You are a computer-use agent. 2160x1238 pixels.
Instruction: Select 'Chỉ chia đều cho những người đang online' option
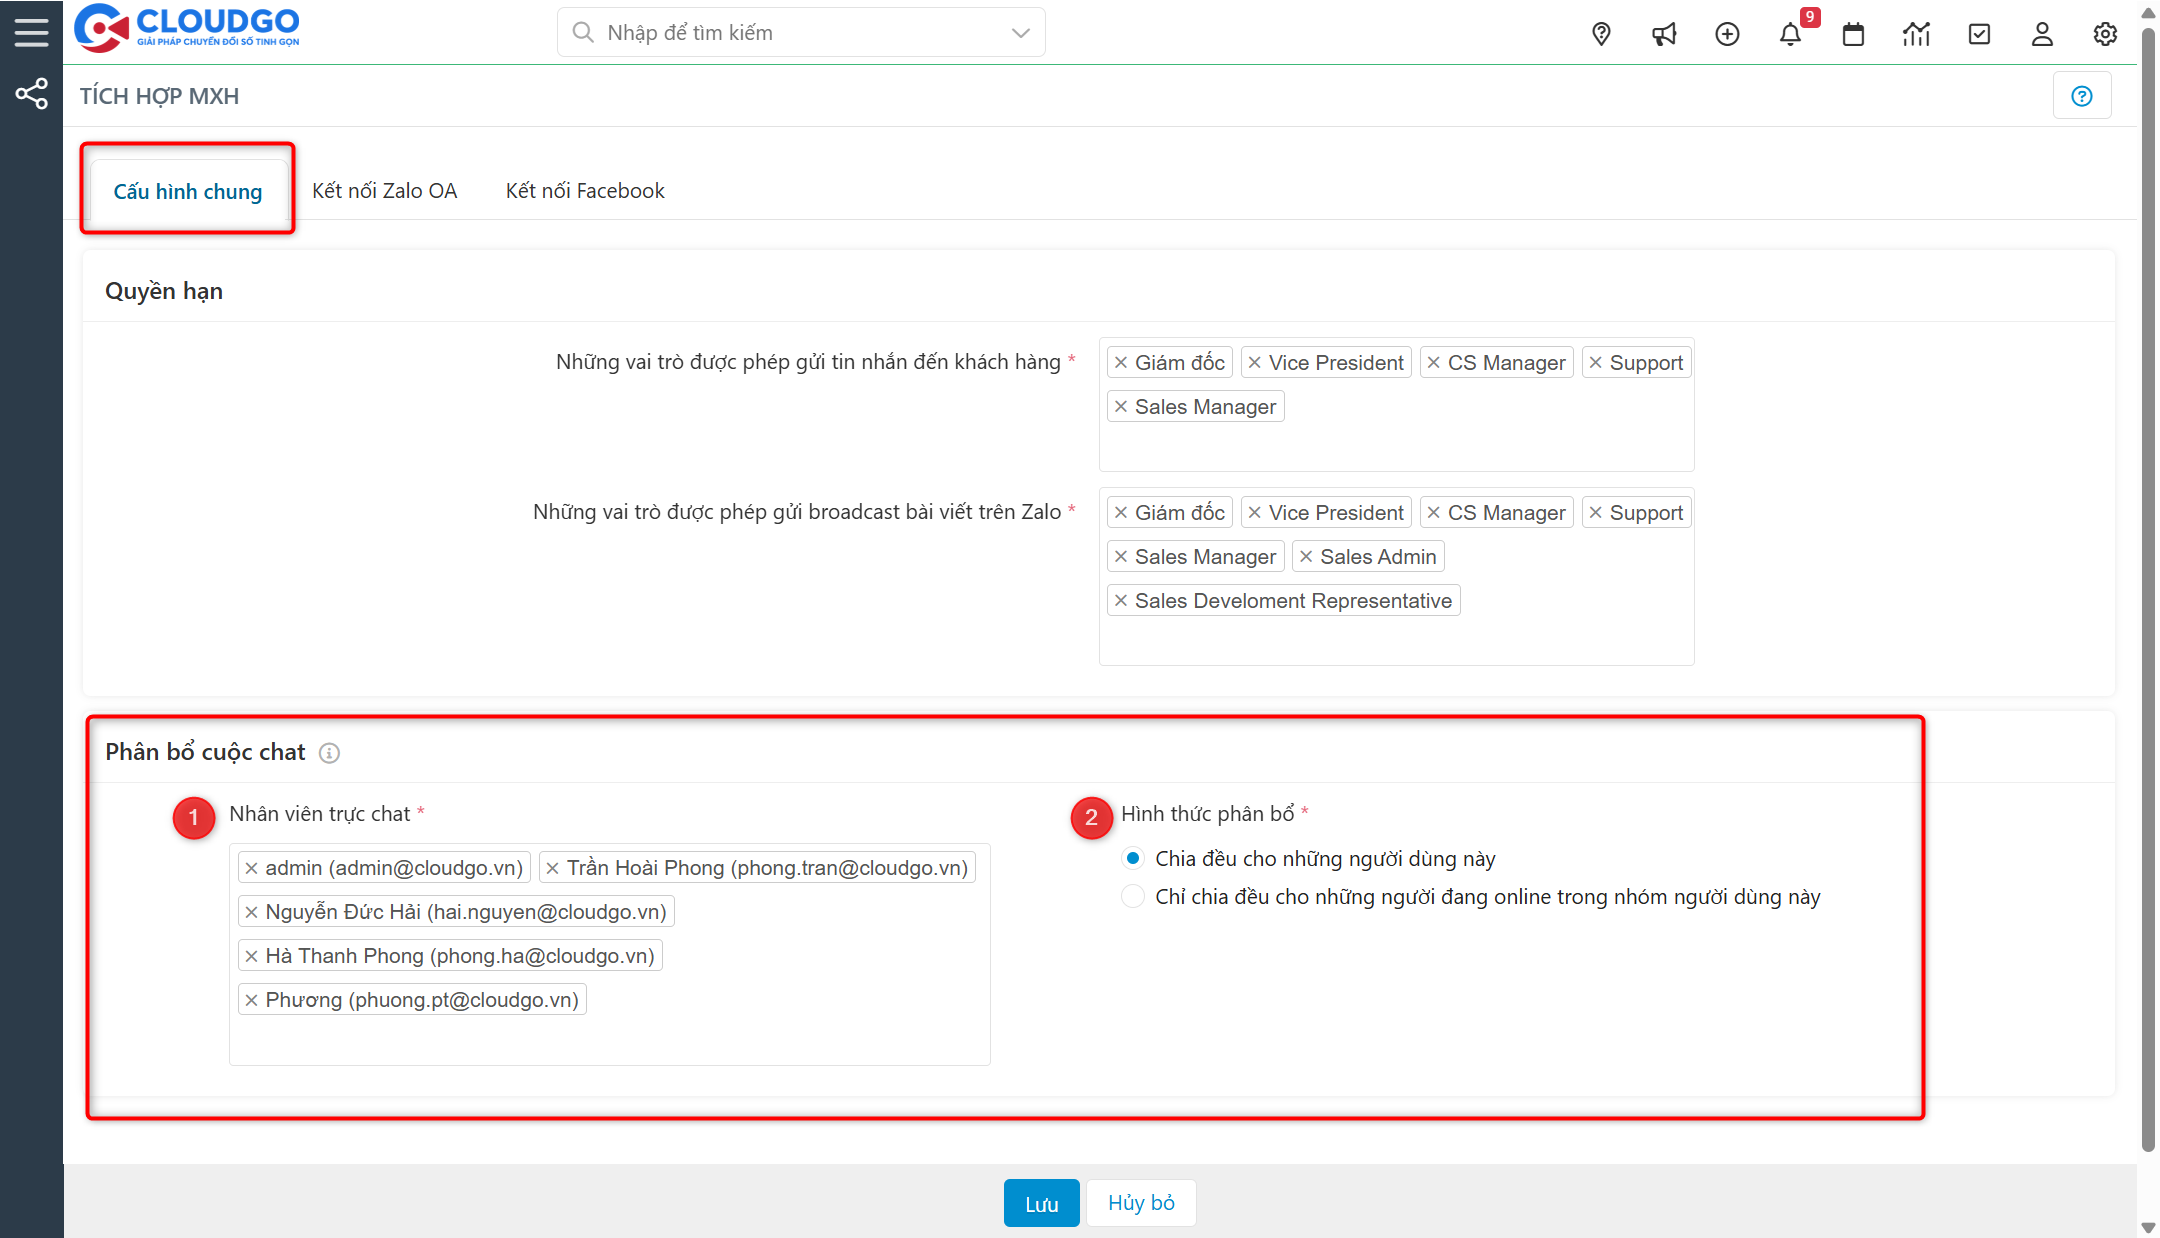click(1132, 896)
